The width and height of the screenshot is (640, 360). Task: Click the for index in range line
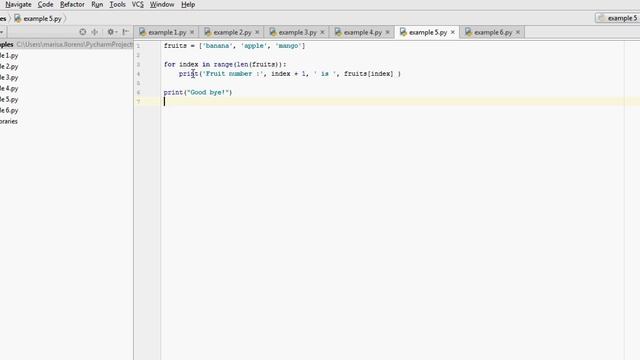click(x=225, y=64)
